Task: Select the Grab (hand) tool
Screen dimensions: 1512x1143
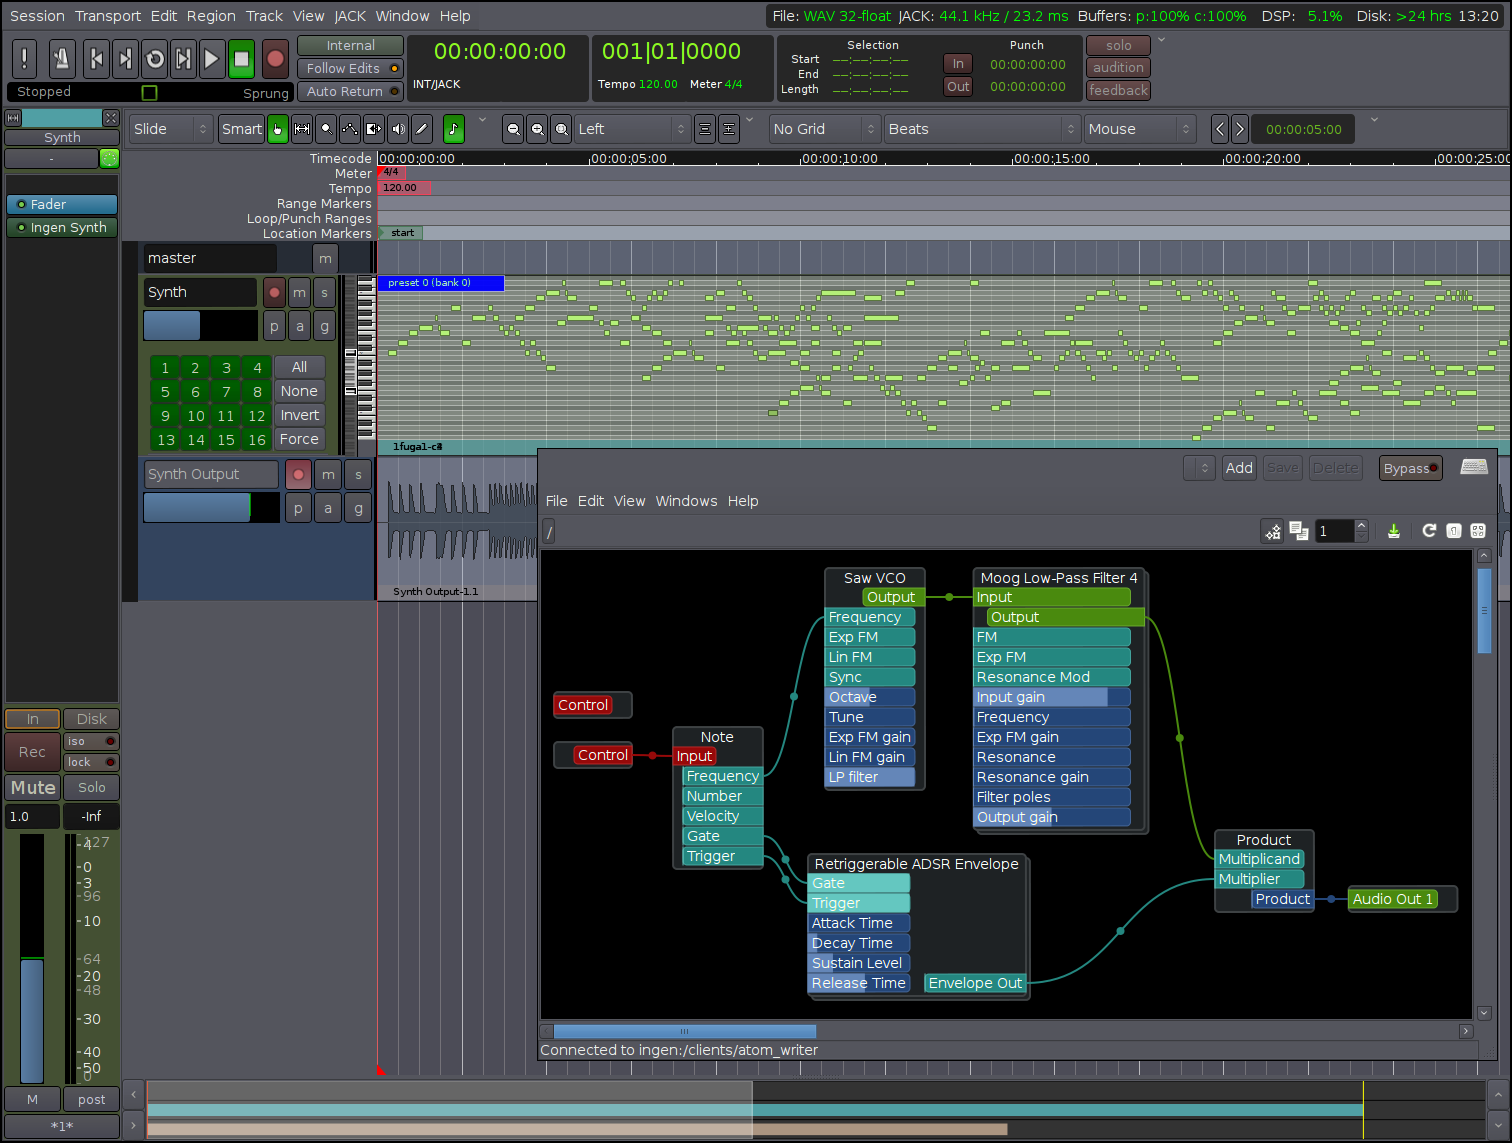Action: 278,129
